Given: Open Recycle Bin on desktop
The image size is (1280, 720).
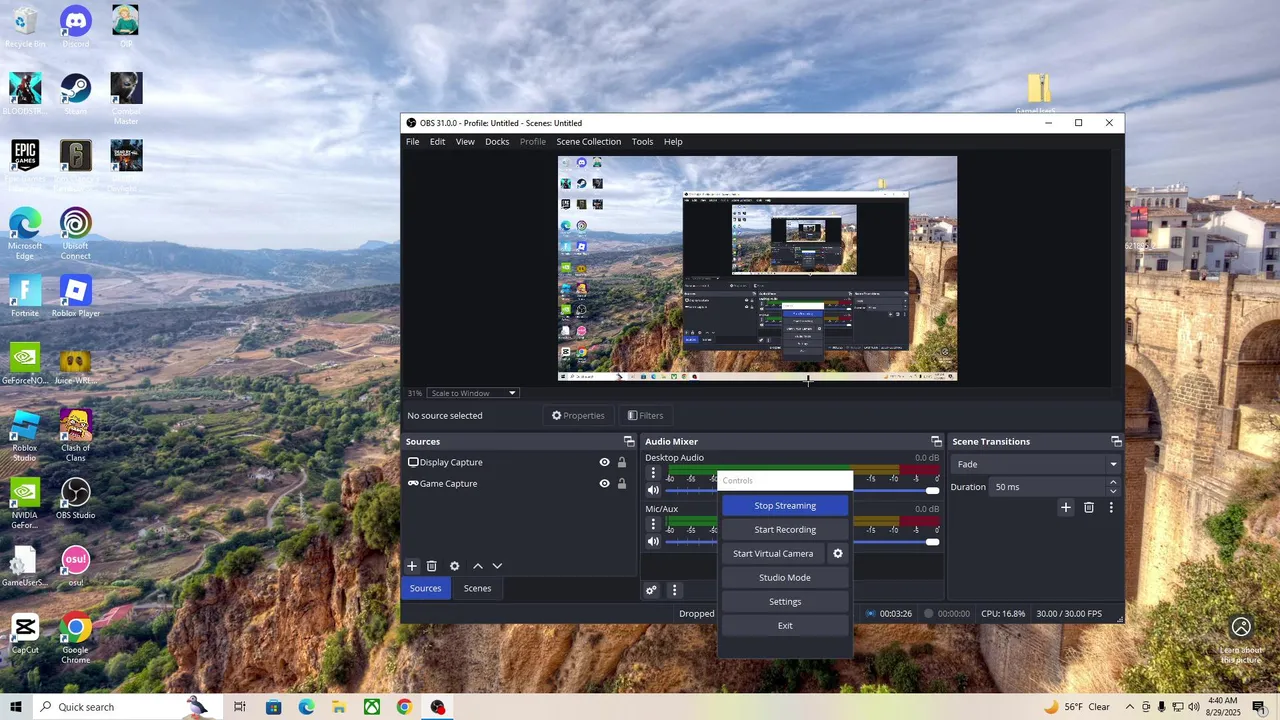Looking at the screenshot, I should pyautogui.click(x=25, y=26).
